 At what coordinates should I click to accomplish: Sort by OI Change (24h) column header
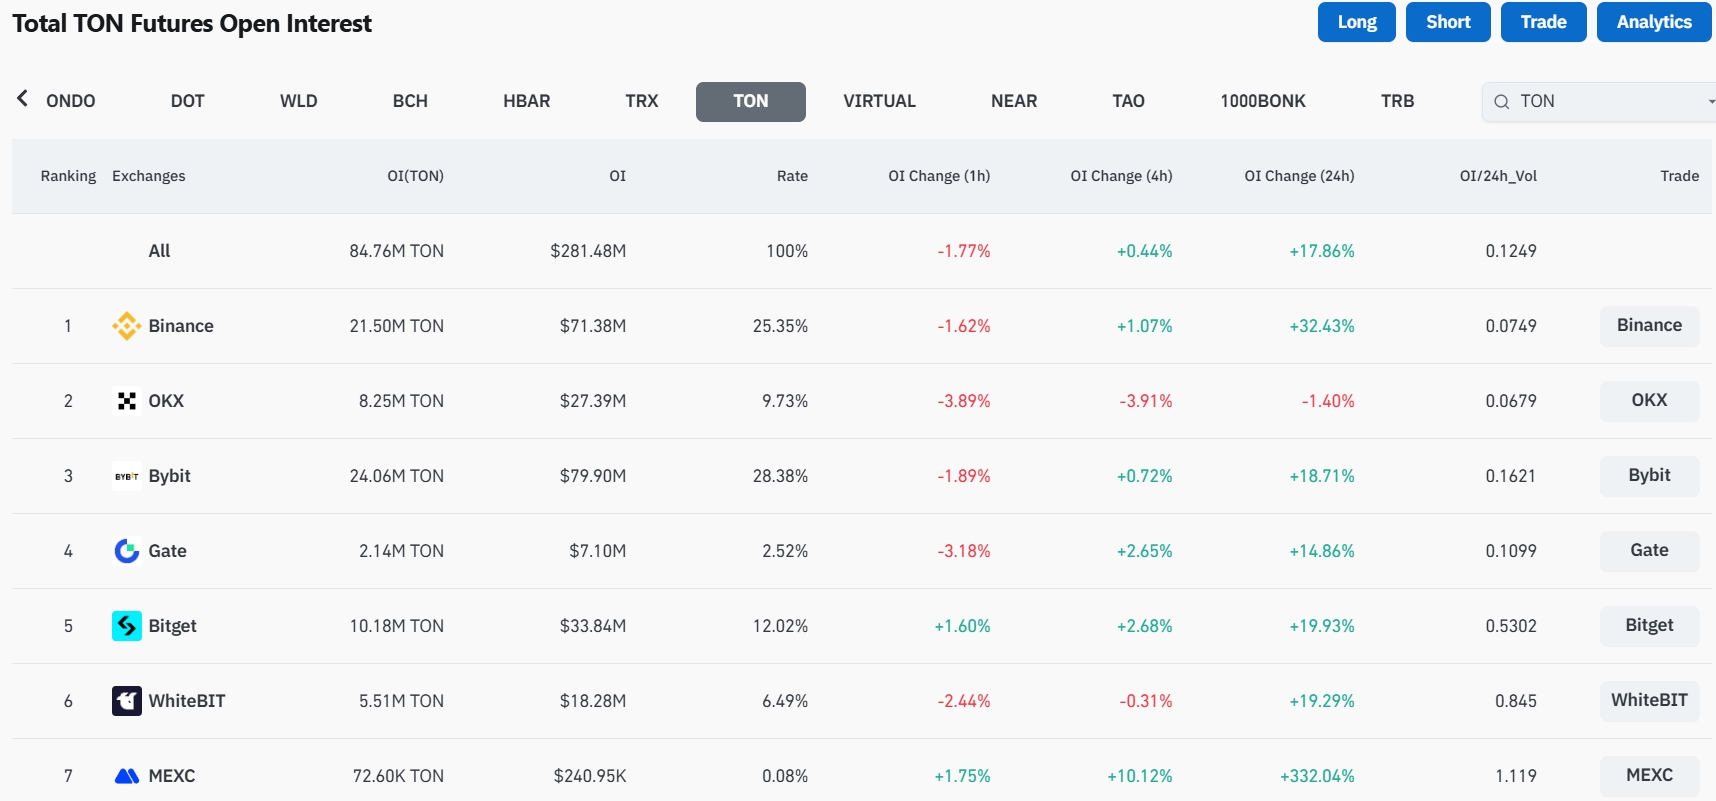pos(1299,176)
